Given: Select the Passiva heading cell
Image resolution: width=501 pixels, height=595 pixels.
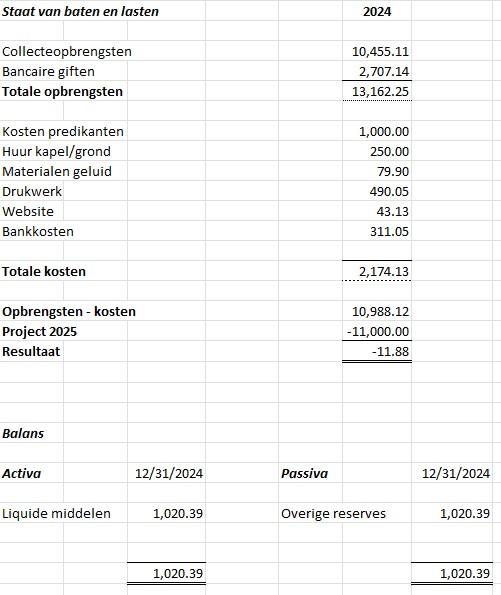Looking at the screenshot, I should coord(304,474).
